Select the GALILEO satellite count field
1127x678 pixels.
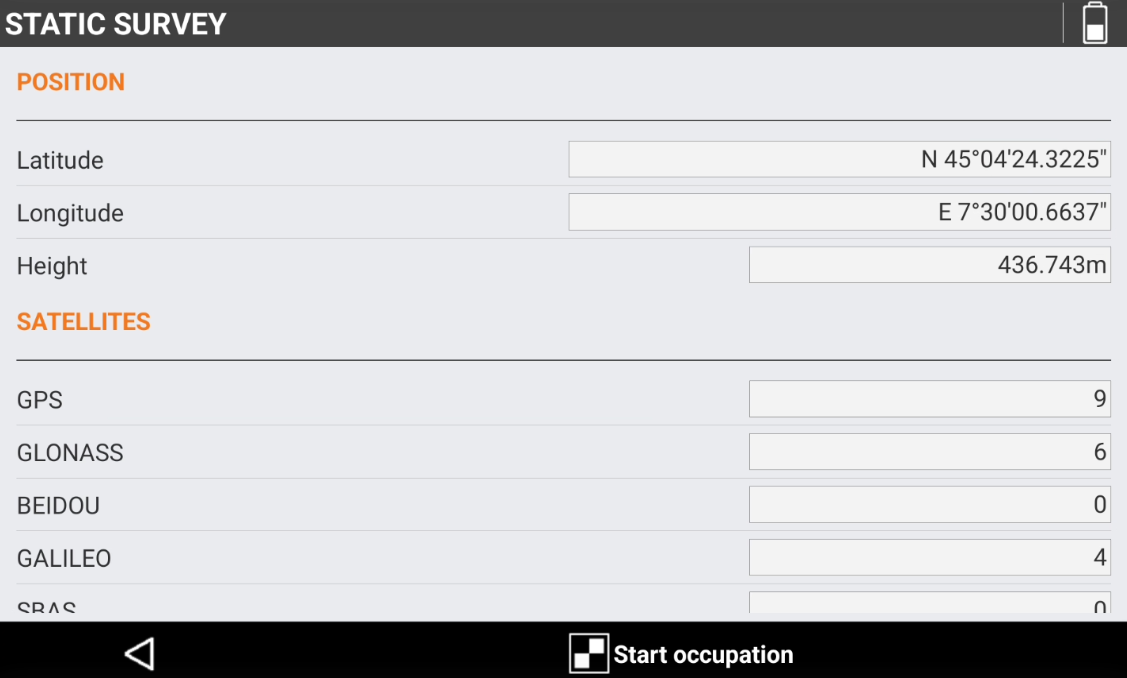click(x=929, y=558)
